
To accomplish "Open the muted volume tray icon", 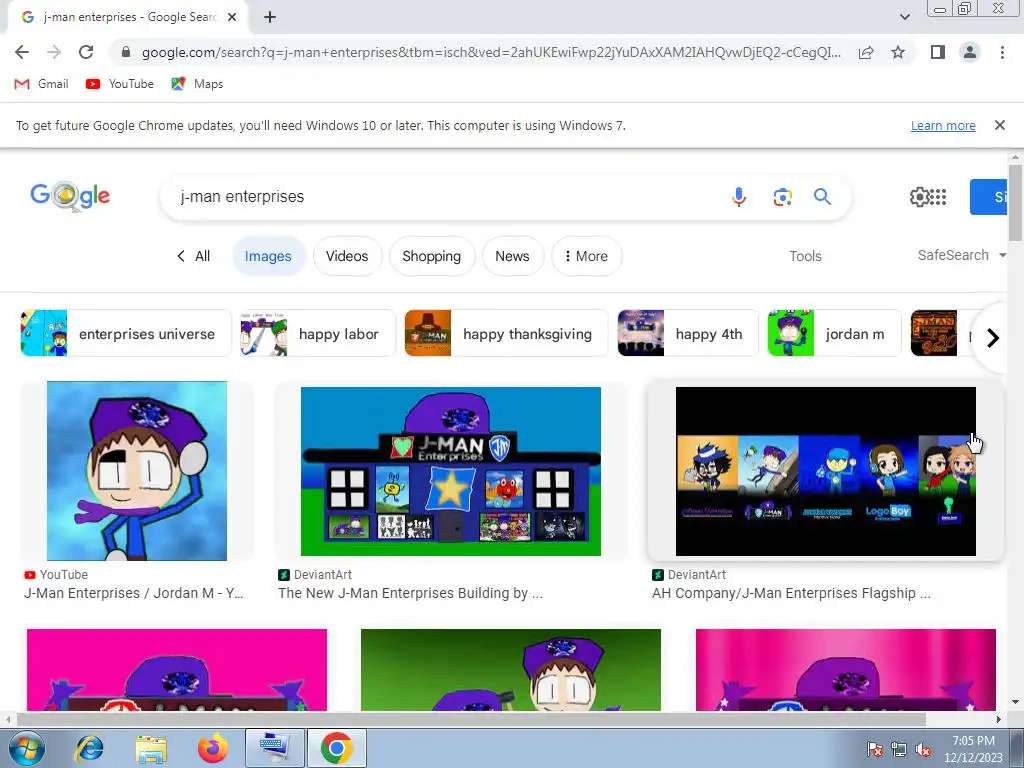I will (x=923, y=749).
